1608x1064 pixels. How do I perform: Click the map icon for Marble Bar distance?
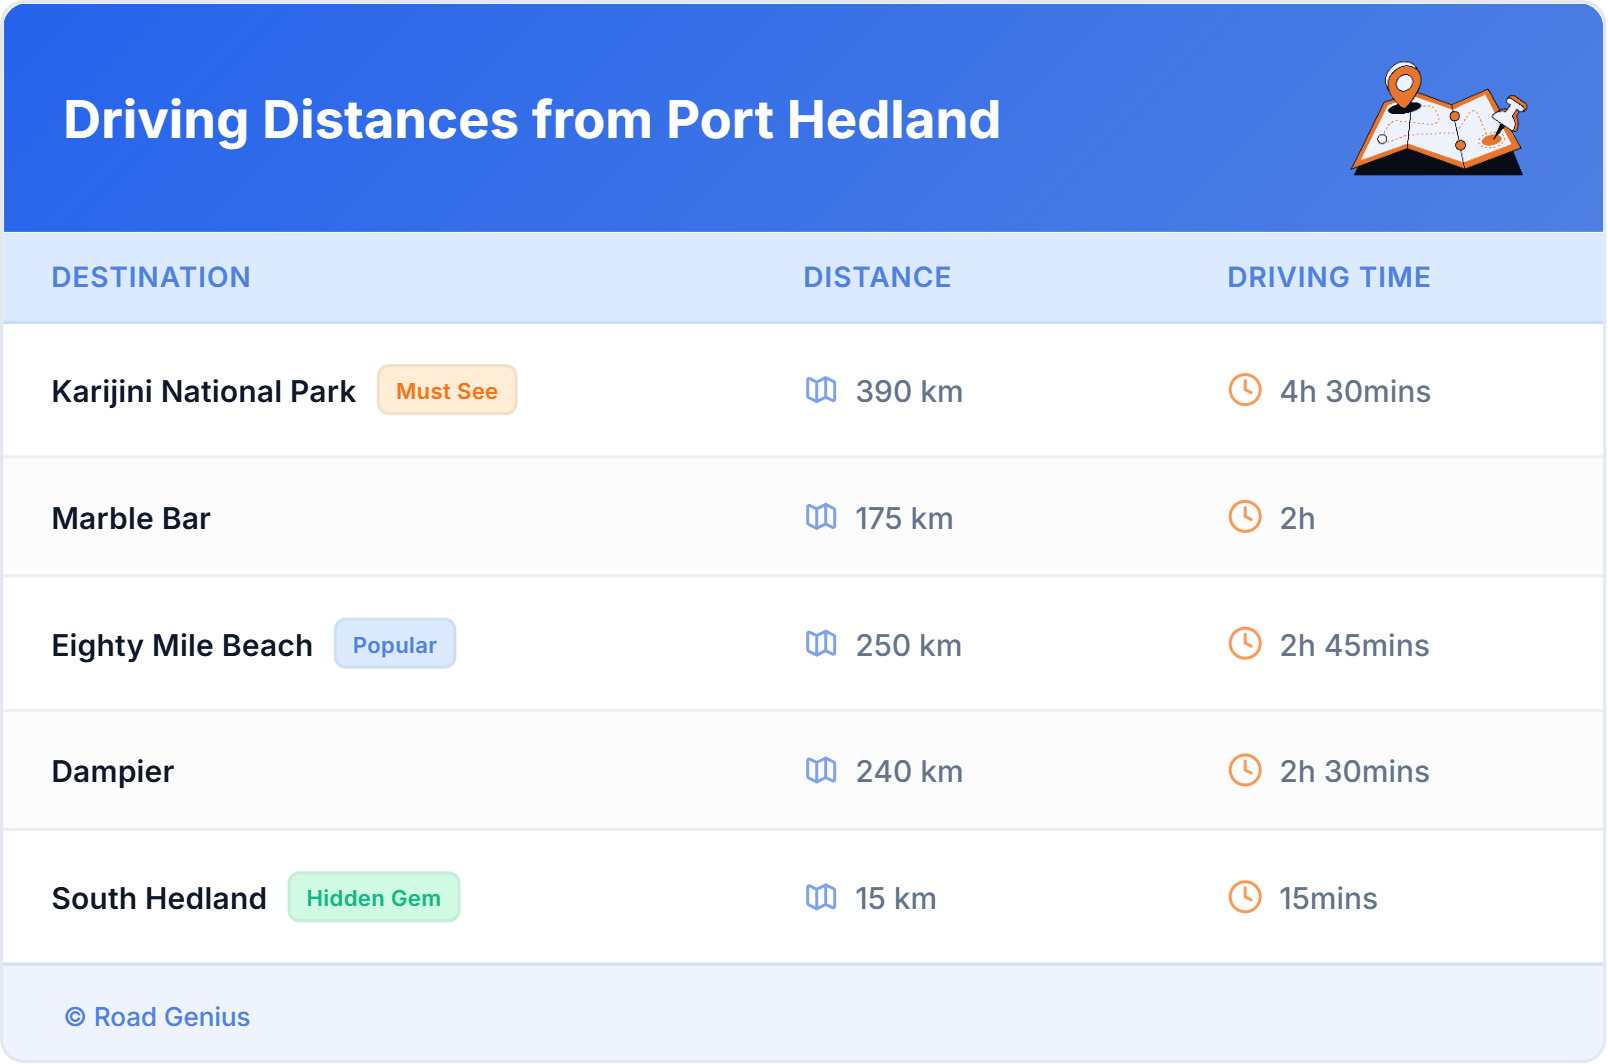[x=821, y=518]
